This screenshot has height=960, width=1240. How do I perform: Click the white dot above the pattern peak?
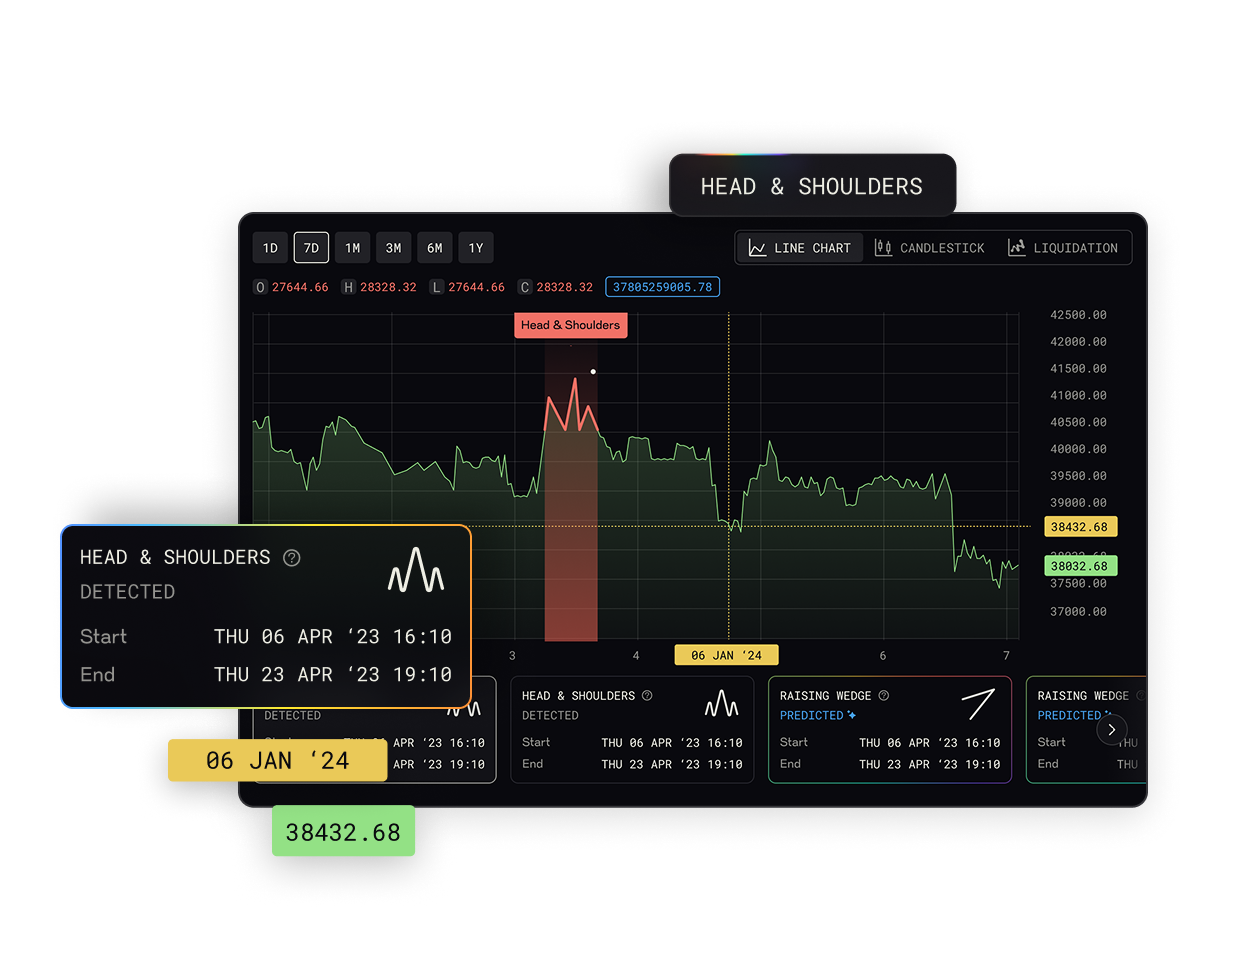click(593, 372)
